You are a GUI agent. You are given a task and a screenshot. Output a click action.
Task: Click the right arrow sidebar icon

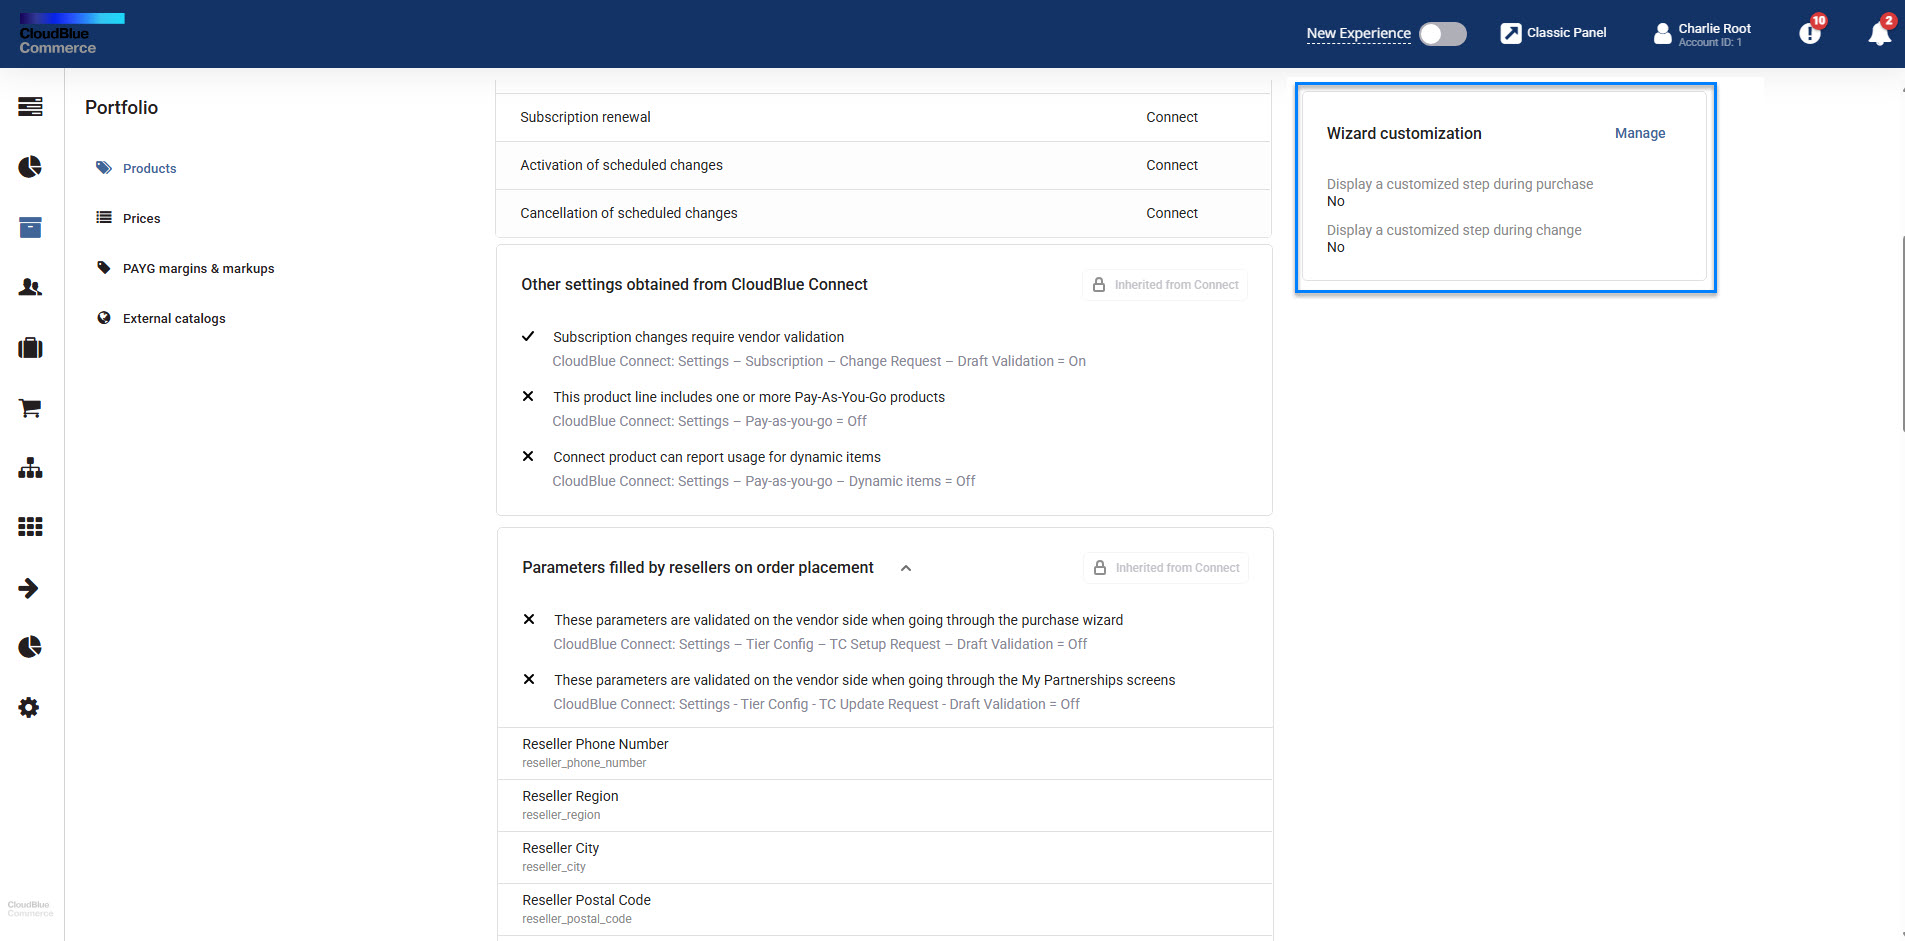tap(29, 588)
